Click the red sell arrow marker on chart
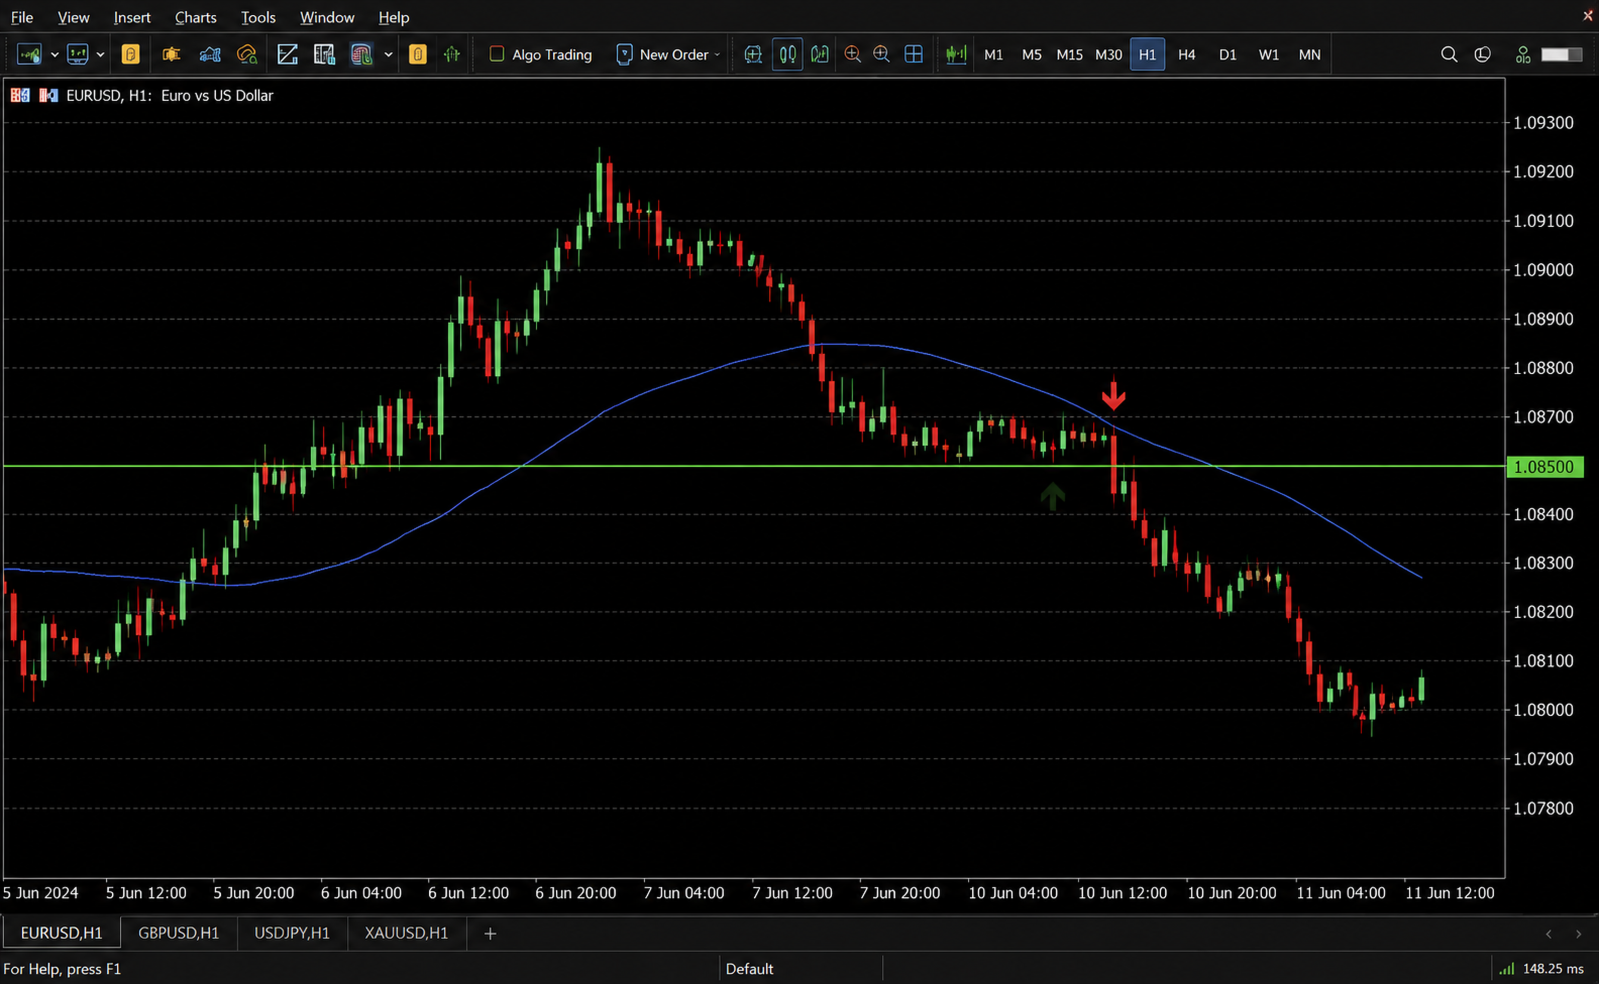 (1113, 394)
